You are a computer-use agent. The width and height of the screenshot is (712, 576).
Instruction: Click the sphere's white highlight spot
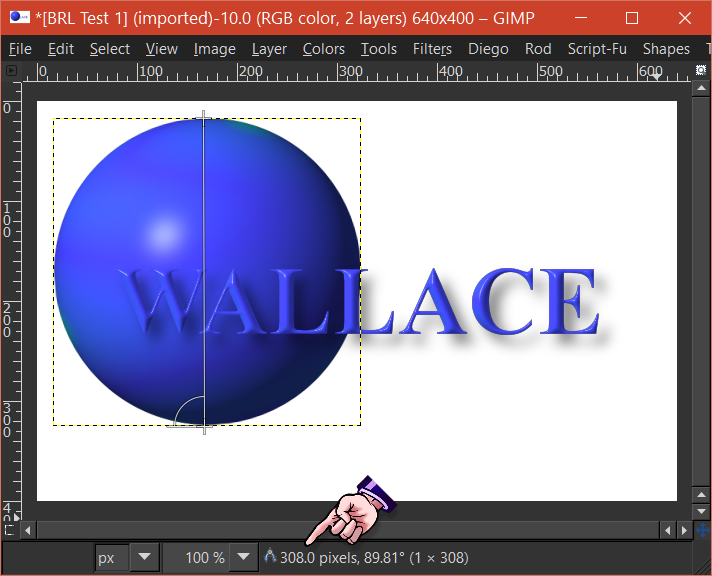point(164,233)
